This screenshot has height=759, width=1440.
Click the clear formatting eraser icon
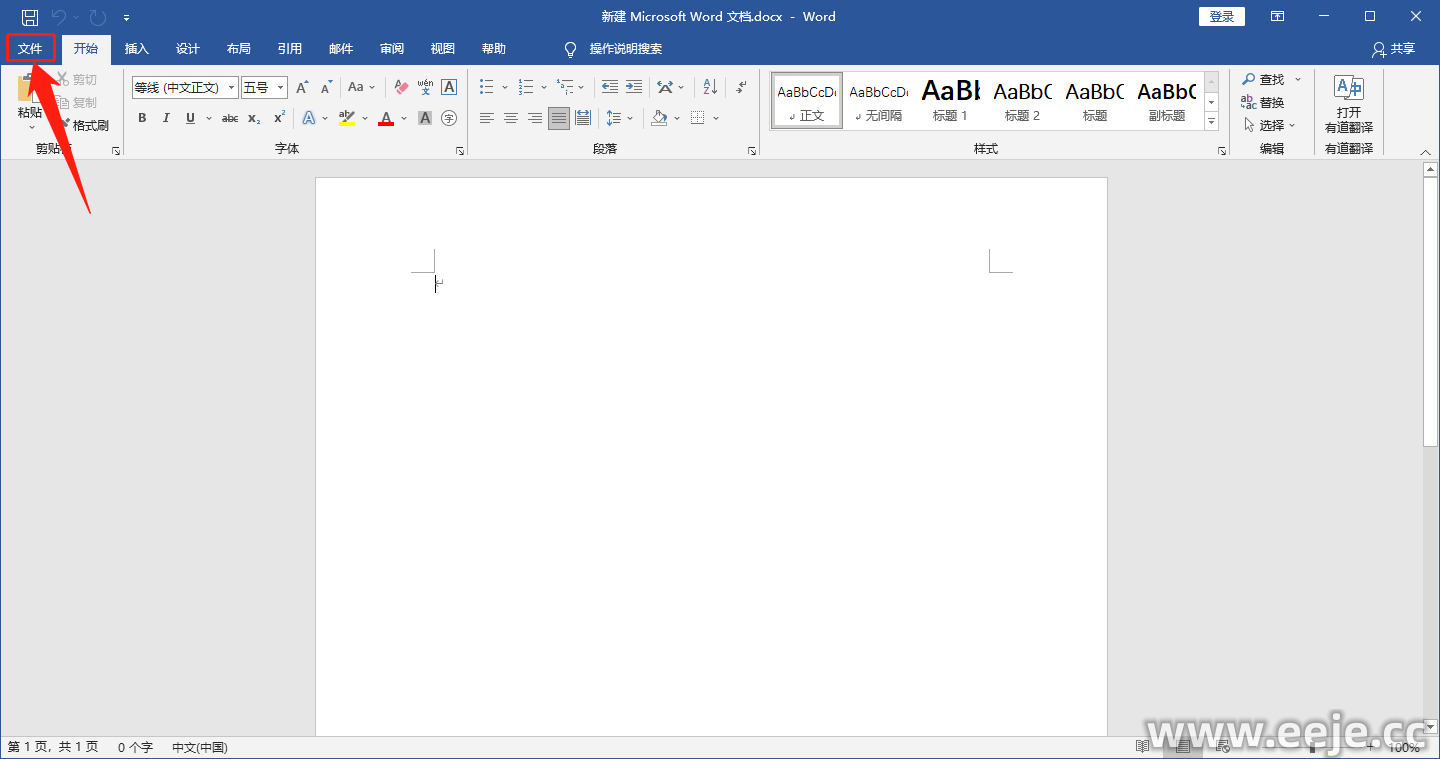point(401,88)
